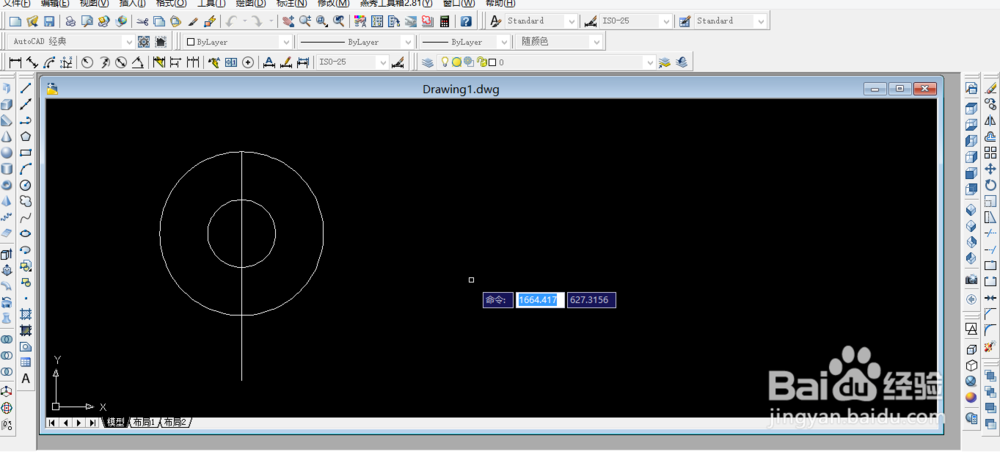Select the Cylinder solid tool

(7, 169)
